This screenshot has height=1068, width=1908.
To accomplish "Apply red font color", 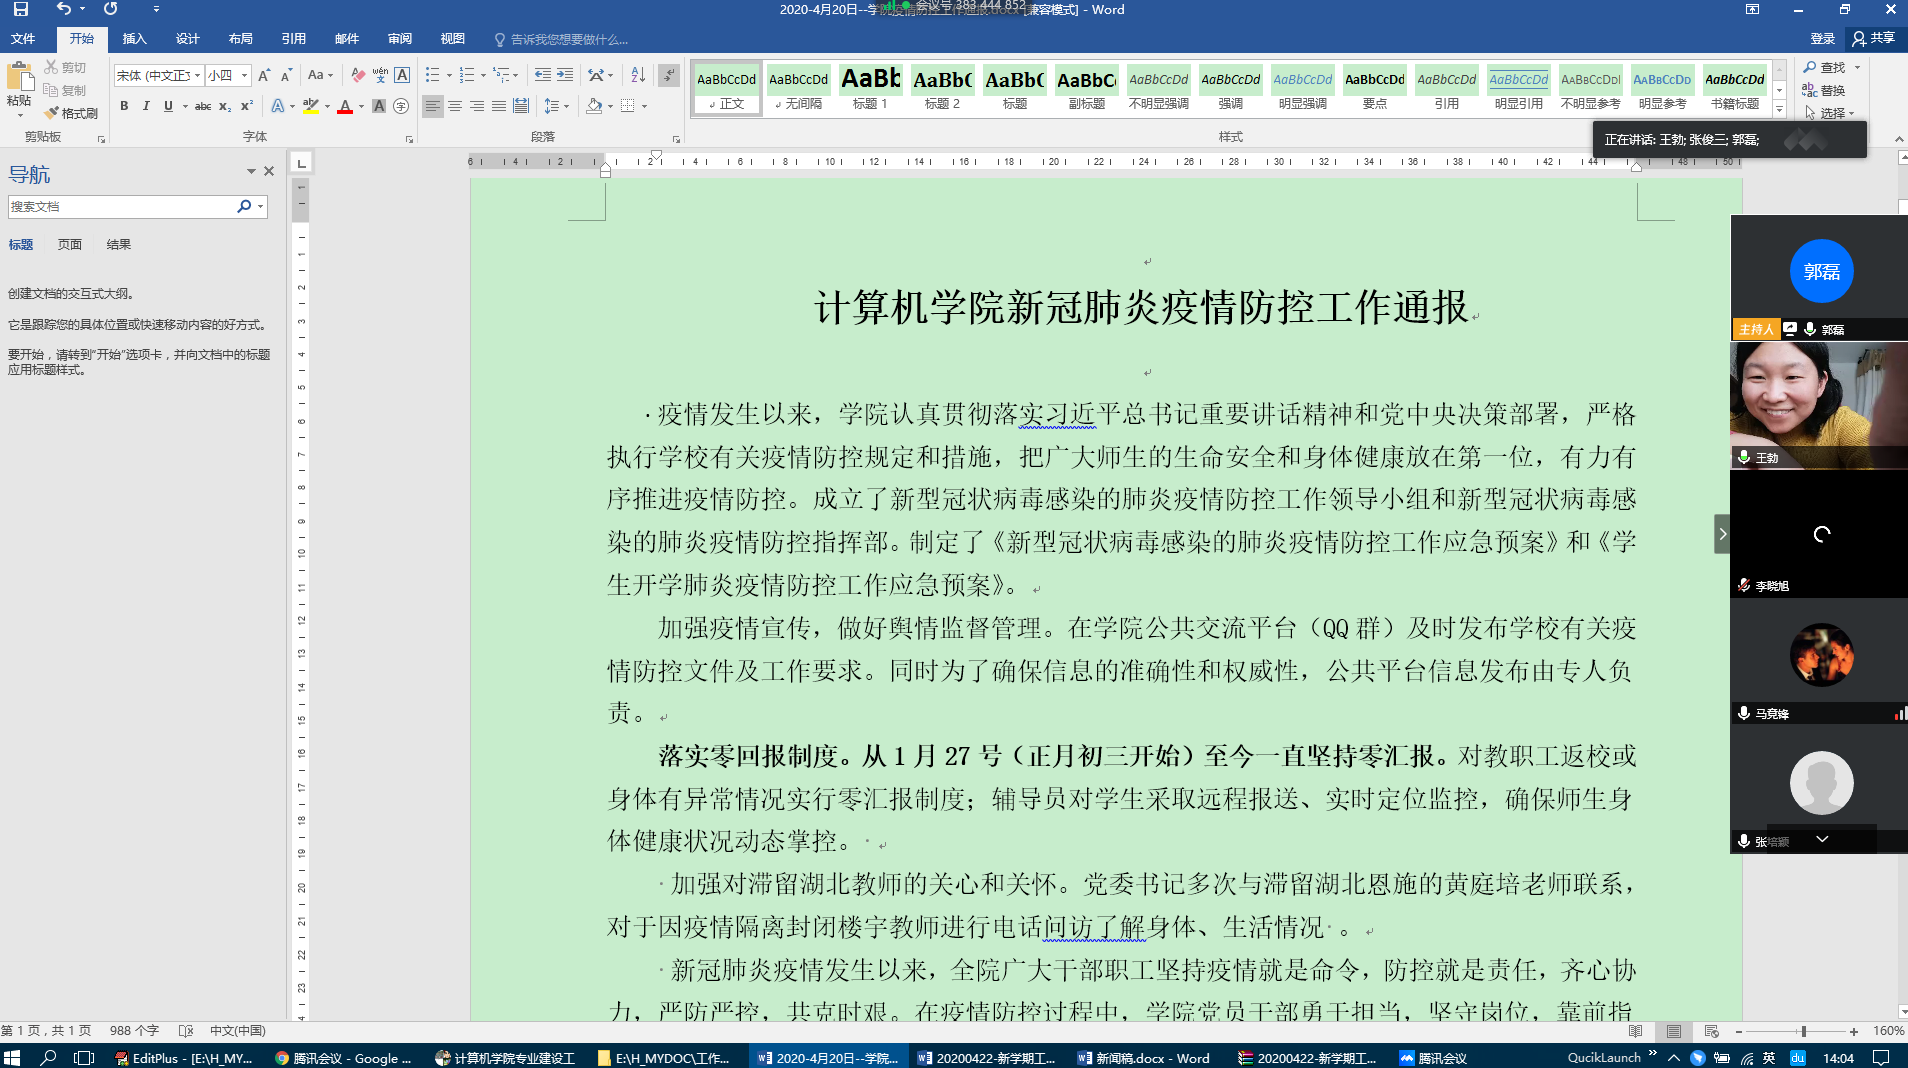I will click(x=345, y=106).
